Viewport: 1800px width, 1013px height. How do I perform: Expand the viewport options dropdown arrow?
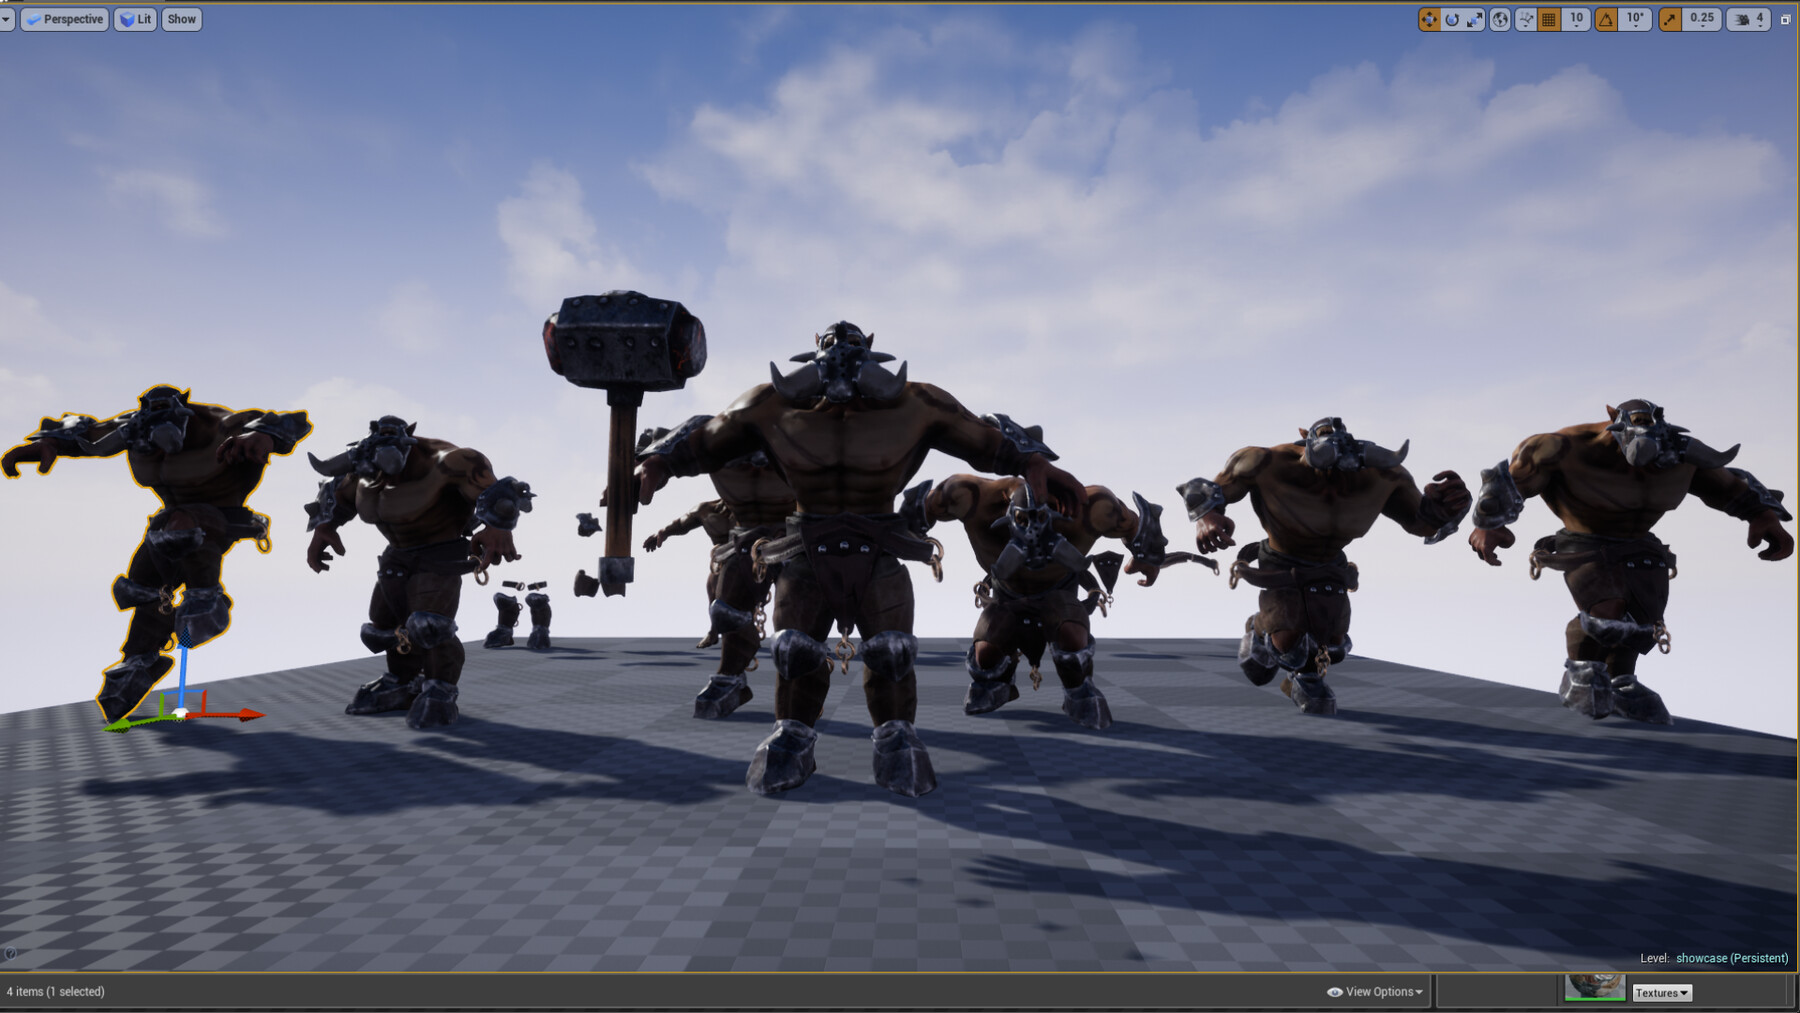coord(8,19)
